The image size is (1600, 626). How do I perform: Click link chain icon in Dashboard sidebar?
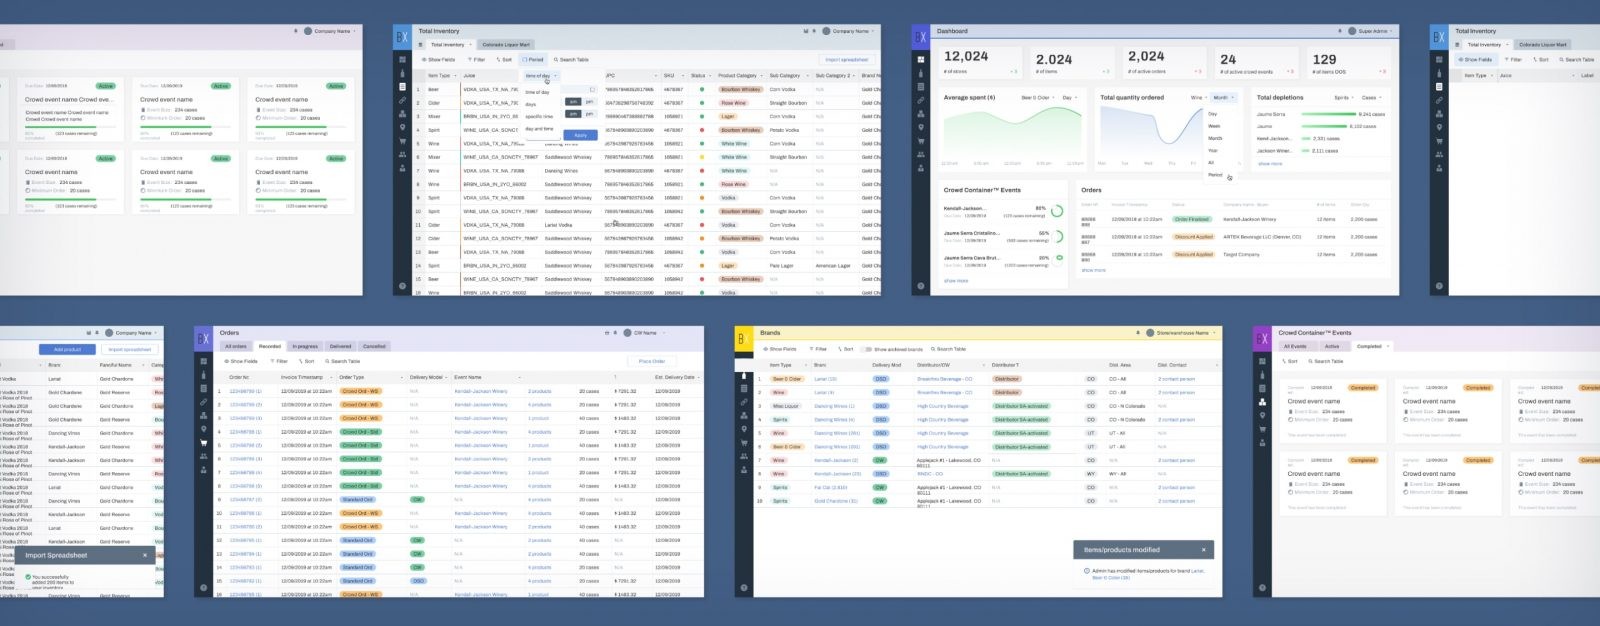tap(921, 100)
